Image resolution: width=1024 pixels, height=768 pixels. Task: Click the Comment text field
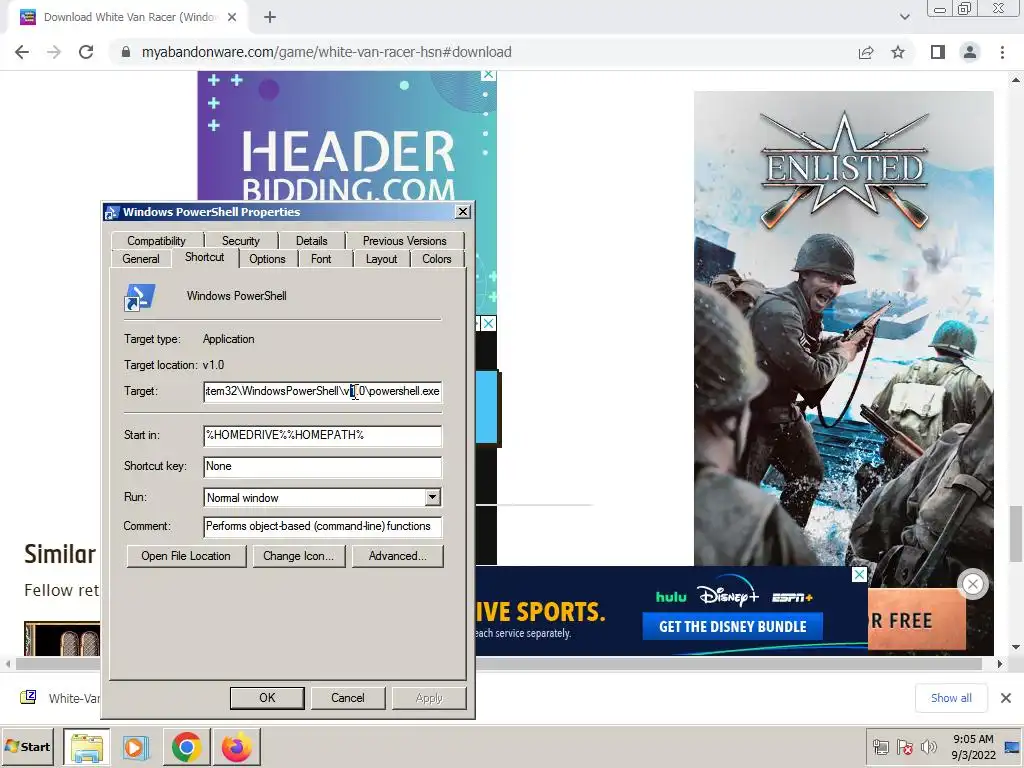[323, 526]
